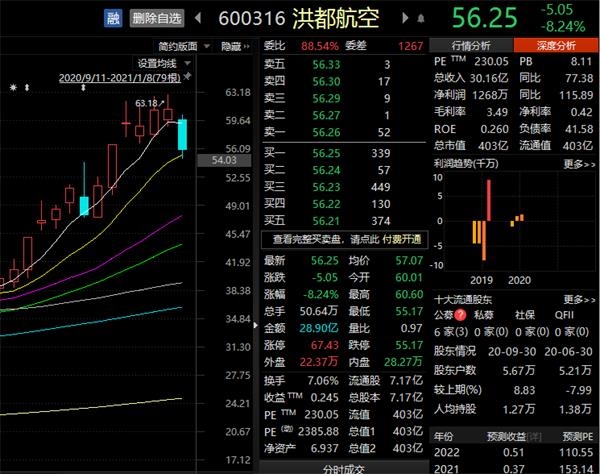Viewport: 600px width, 474px height.
Task: Open the 简约版面 layout dropdown
Action: (184, 47)
